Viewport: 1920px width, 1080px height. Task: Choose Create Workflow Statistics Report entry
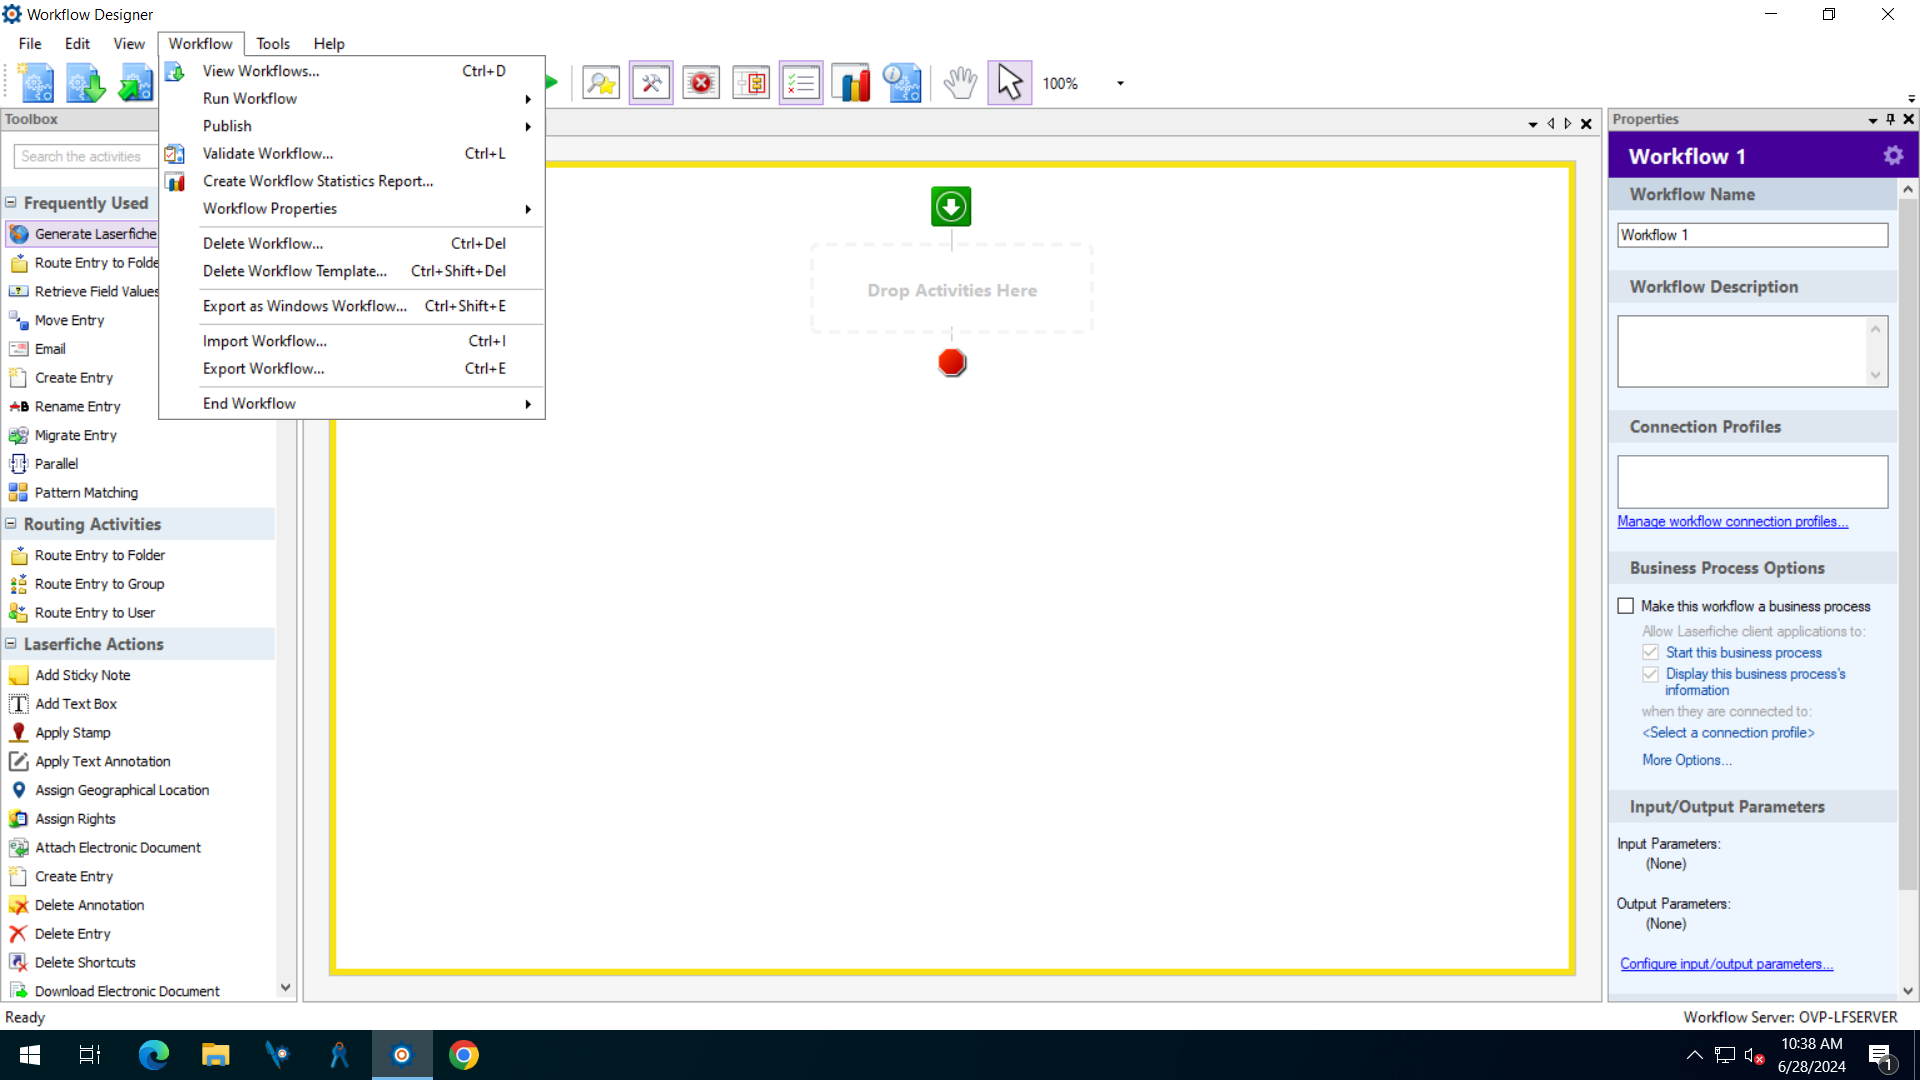coord(353,181)
